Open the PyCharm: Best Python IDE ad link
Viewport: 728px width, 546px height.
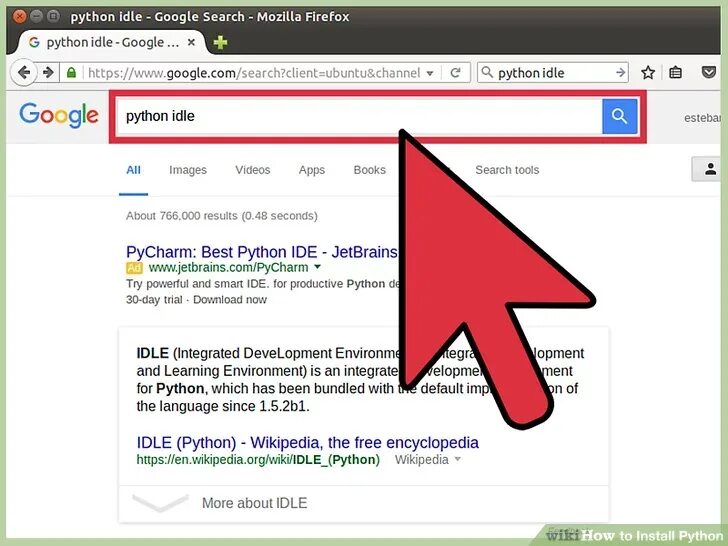point(262,252)
